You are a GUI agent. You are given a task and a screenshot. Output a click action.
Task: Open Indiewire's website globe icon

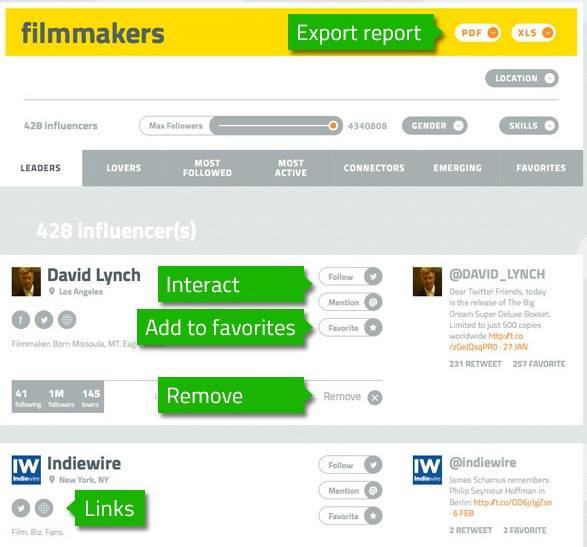click(x=44, y=508)
